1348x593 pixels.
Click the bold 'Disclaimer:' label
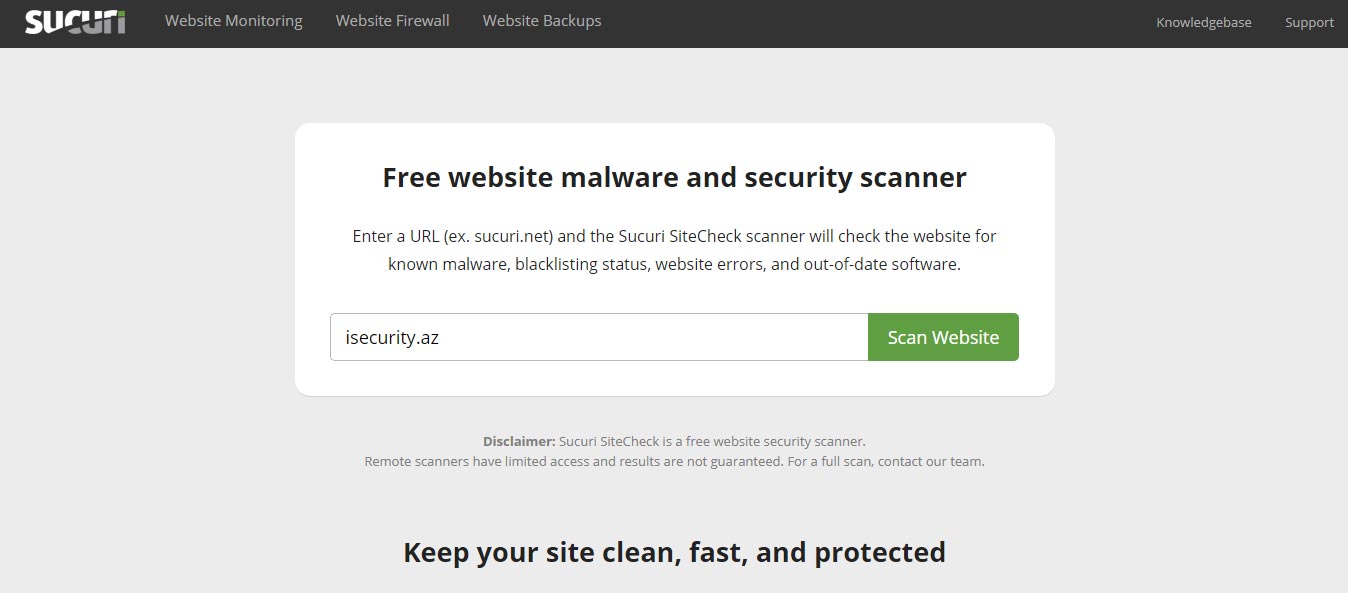[519, 441]
